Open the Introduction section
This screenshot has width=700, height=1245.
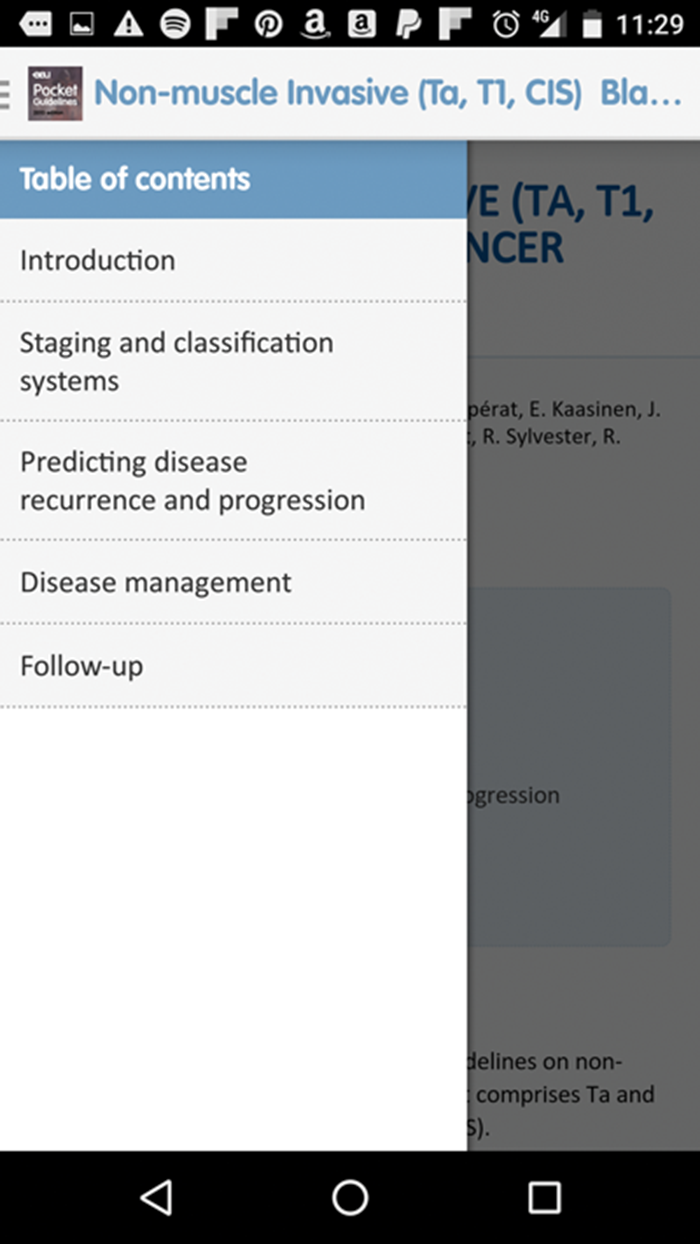[x=97, y=260]
